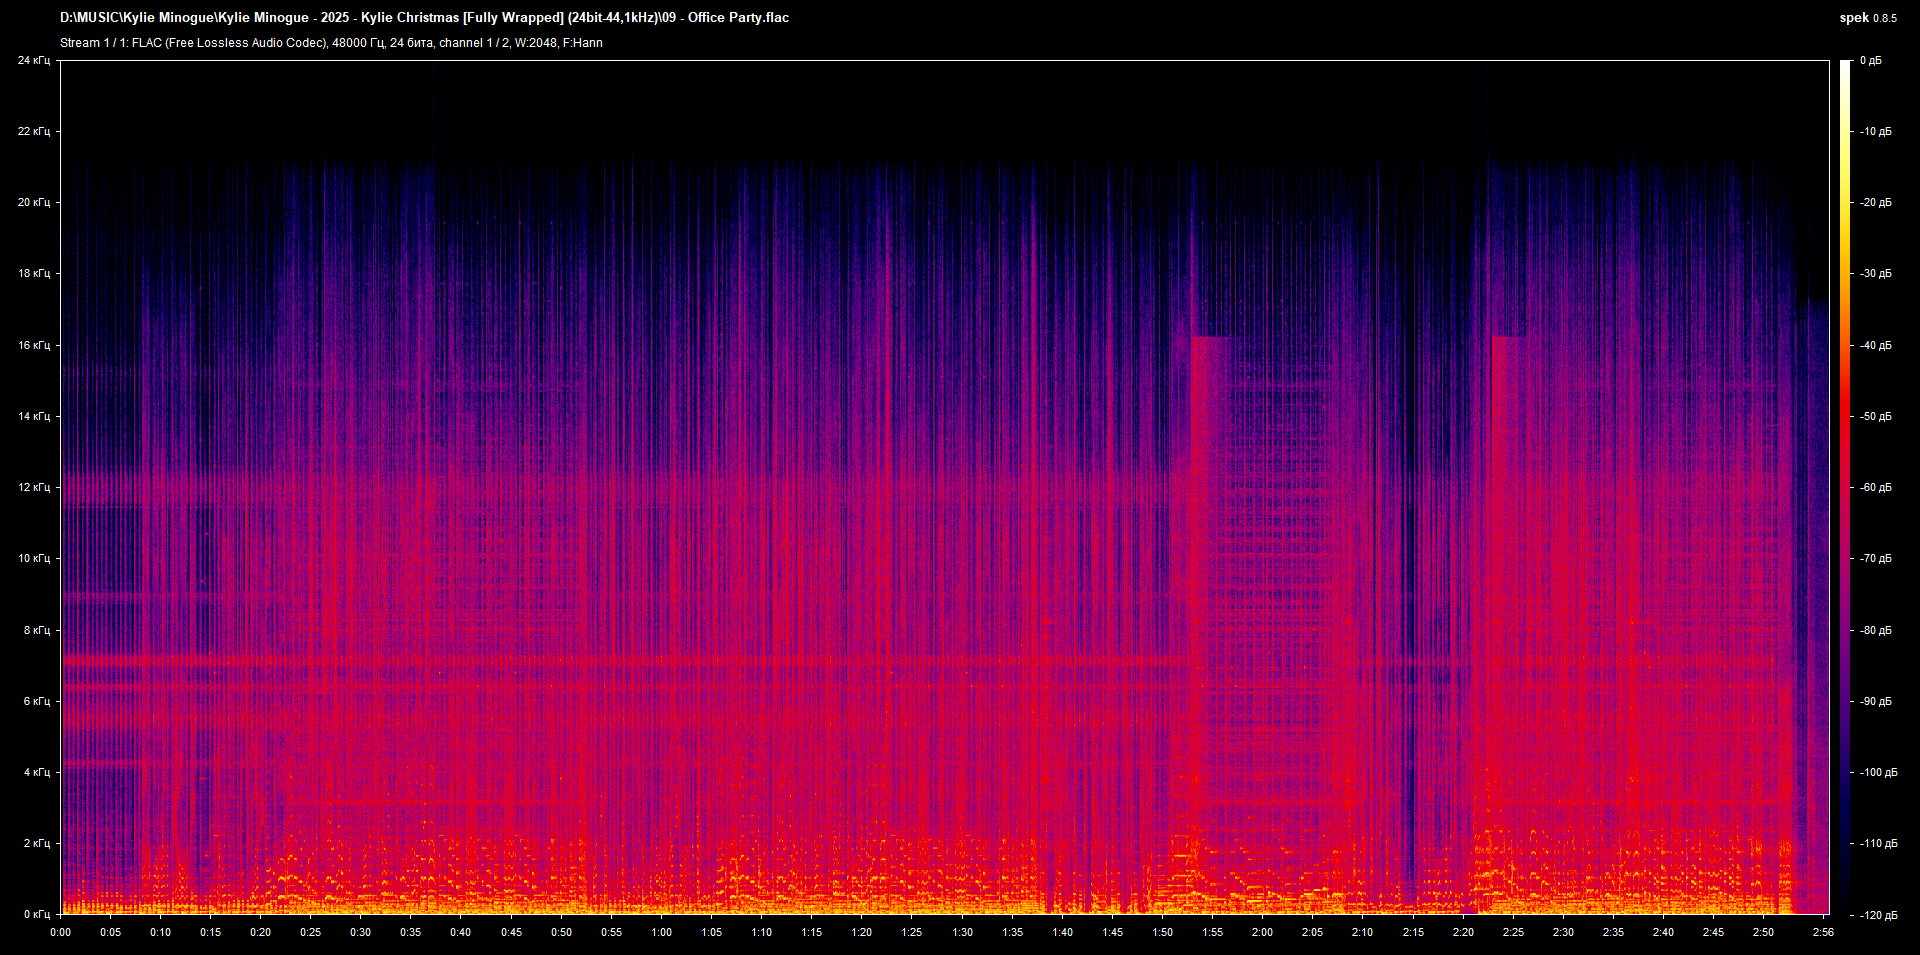
Task: Click the 0 кГц frequency label
Action: tap(36, 914)
